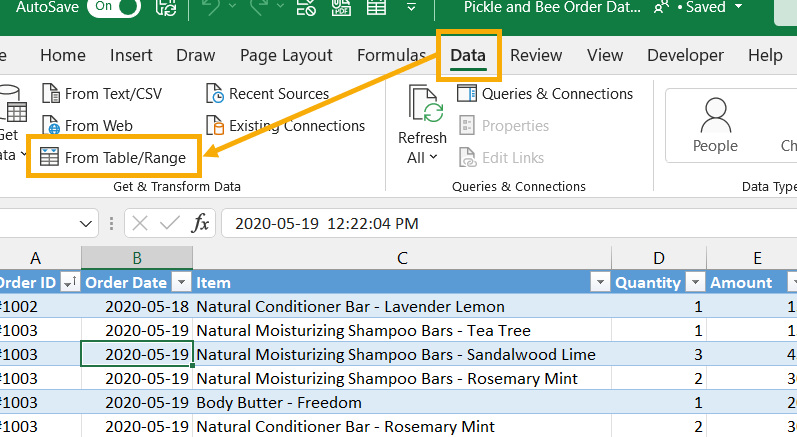797x437 pixels.
Task: Click the share person icon near Saved
Action: click(661, 7)
